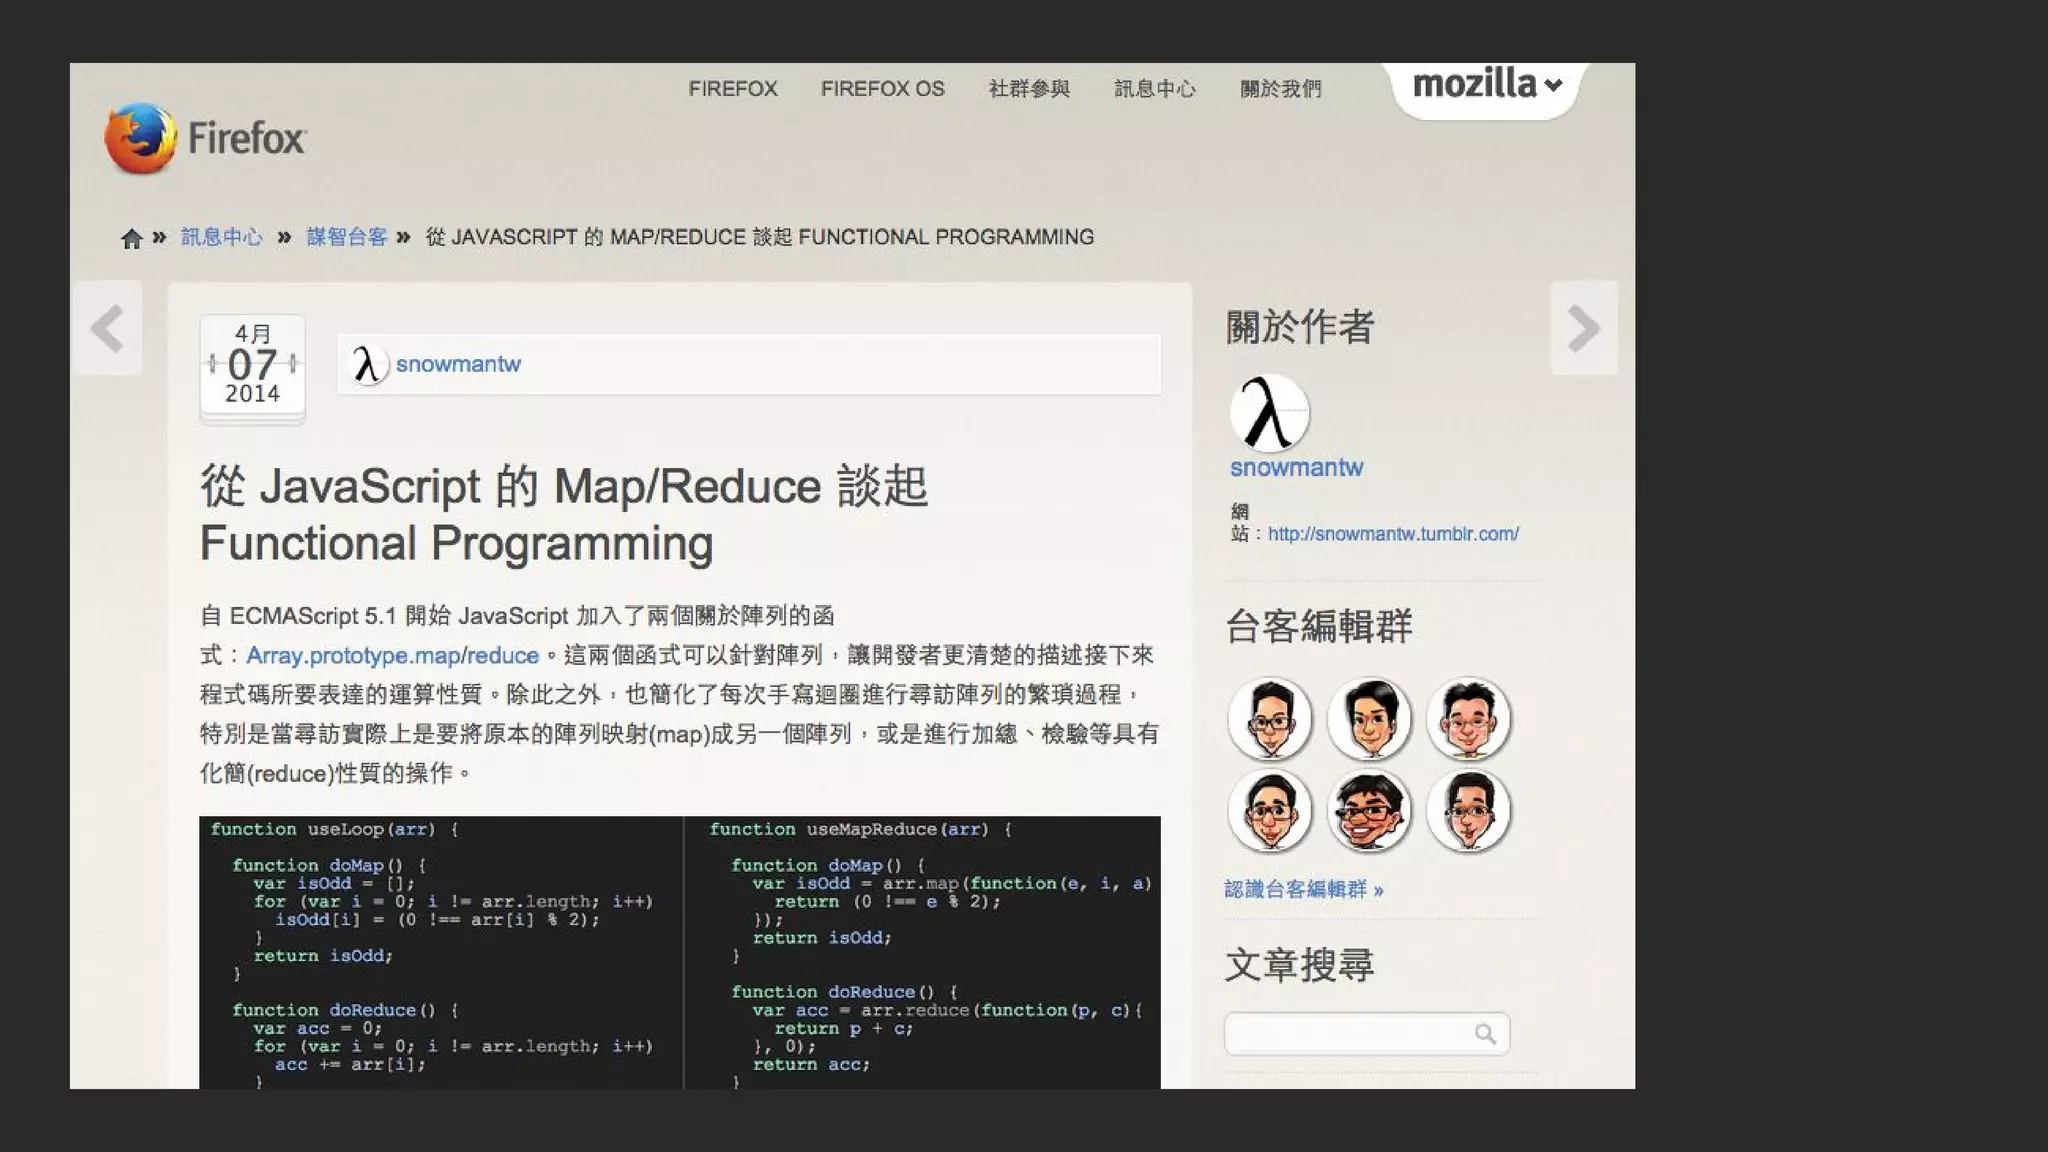Click the home icon in breadcrumb
This screenshot has width=2048, height=1152.
[131, 238]
